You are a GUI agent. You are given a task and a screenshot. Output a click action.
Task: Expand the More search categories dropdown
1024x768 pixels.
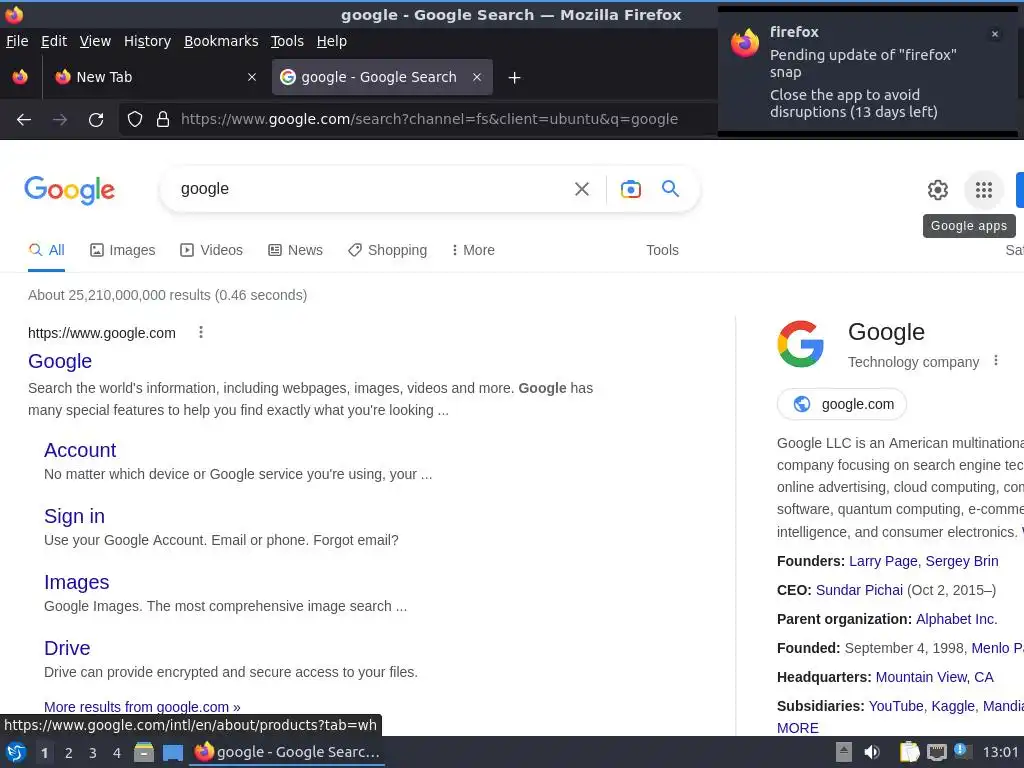473,250
